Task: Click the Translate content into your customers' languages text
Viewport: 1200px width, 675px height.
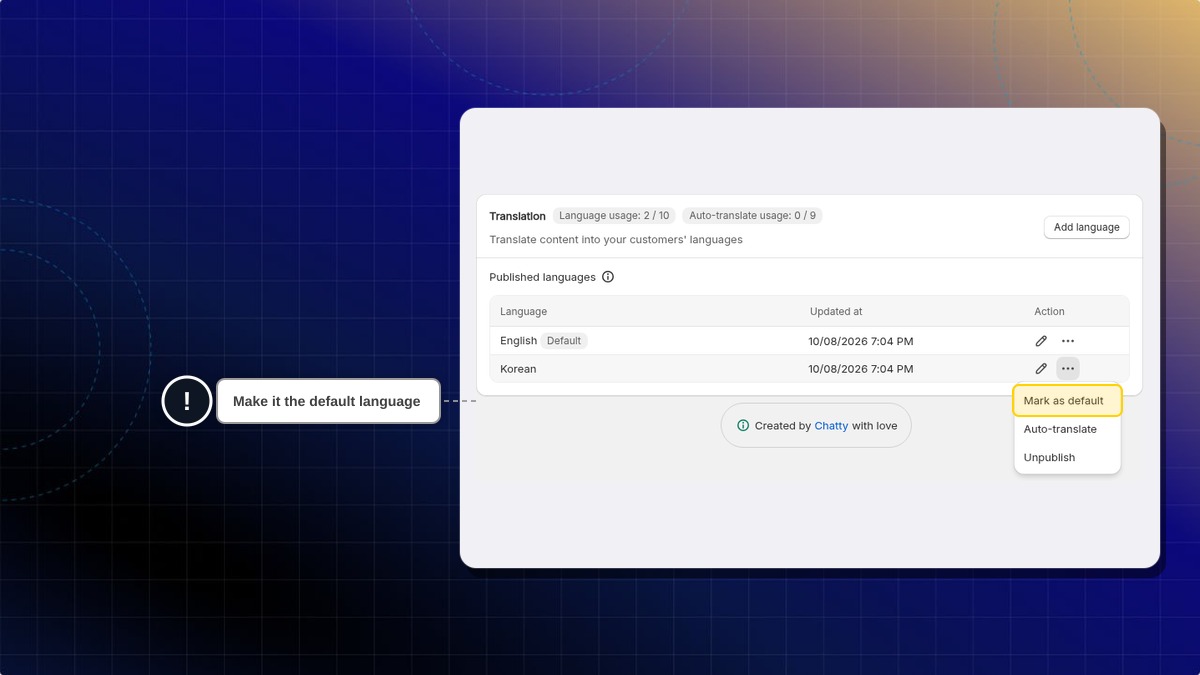Action: coord(616,240)
